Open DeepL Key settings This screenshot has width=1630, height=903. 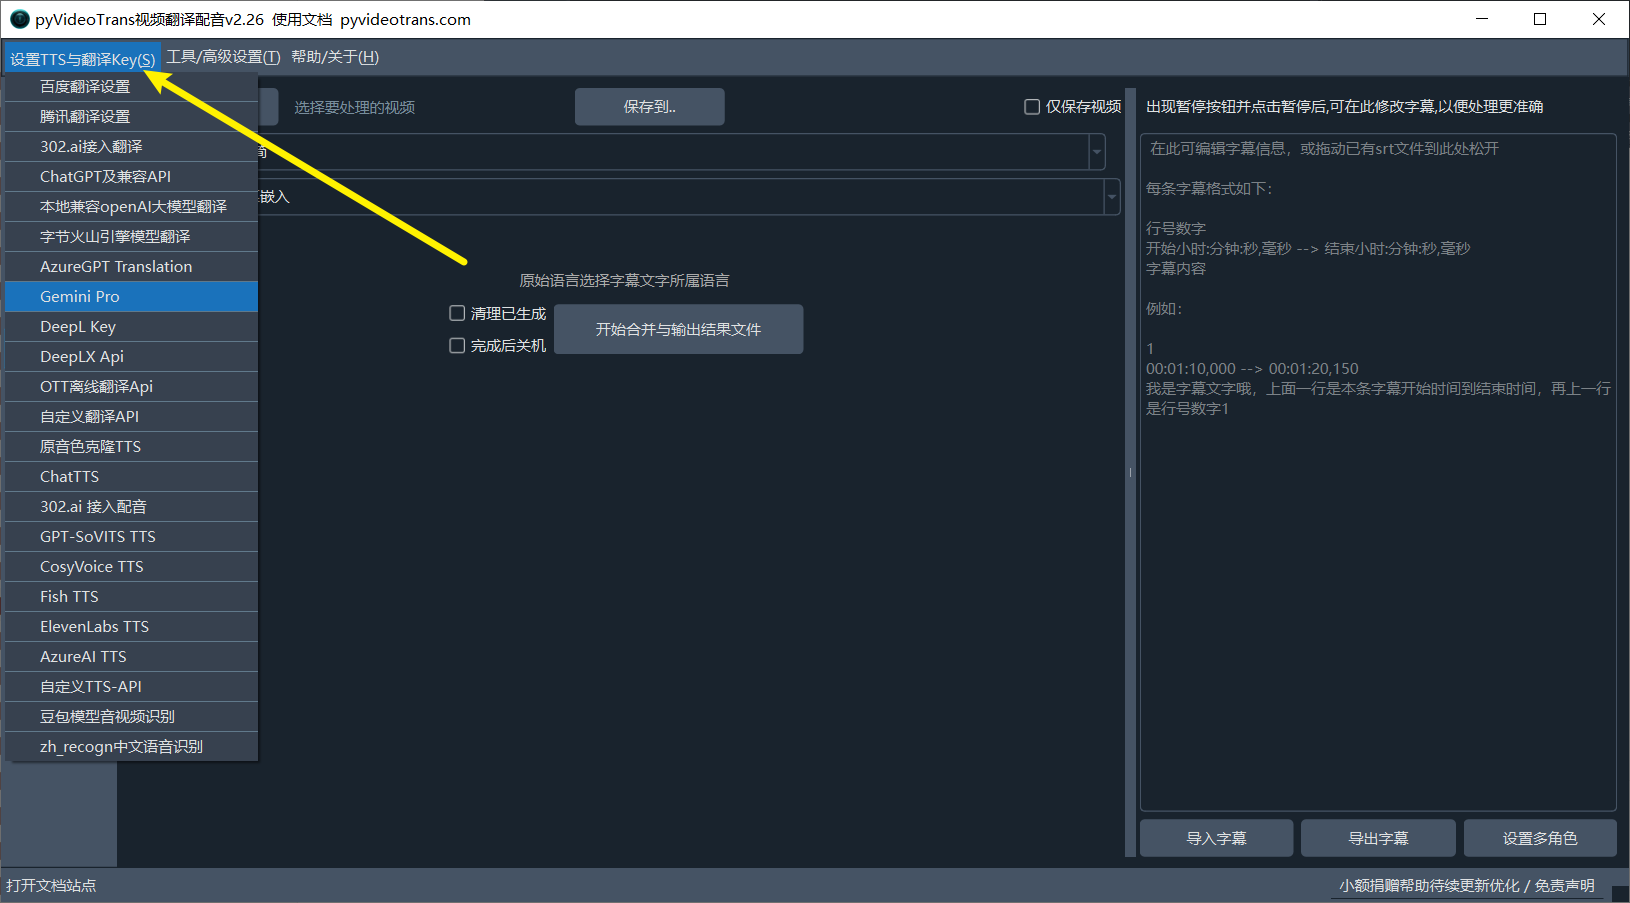(x=131, y=327)
